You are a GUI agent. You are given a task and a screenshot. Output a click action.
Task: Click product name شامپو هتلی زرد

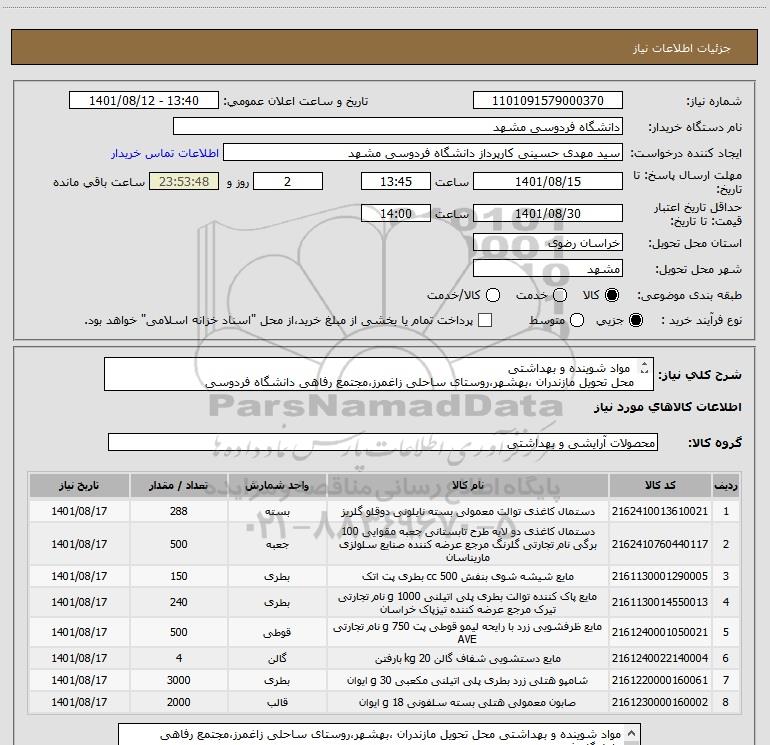468,680
